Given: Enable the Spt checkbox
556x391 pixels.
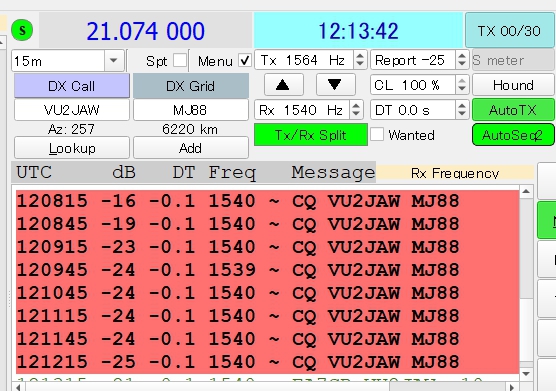Looking at the screenshot, I should (x=180, y=60).
